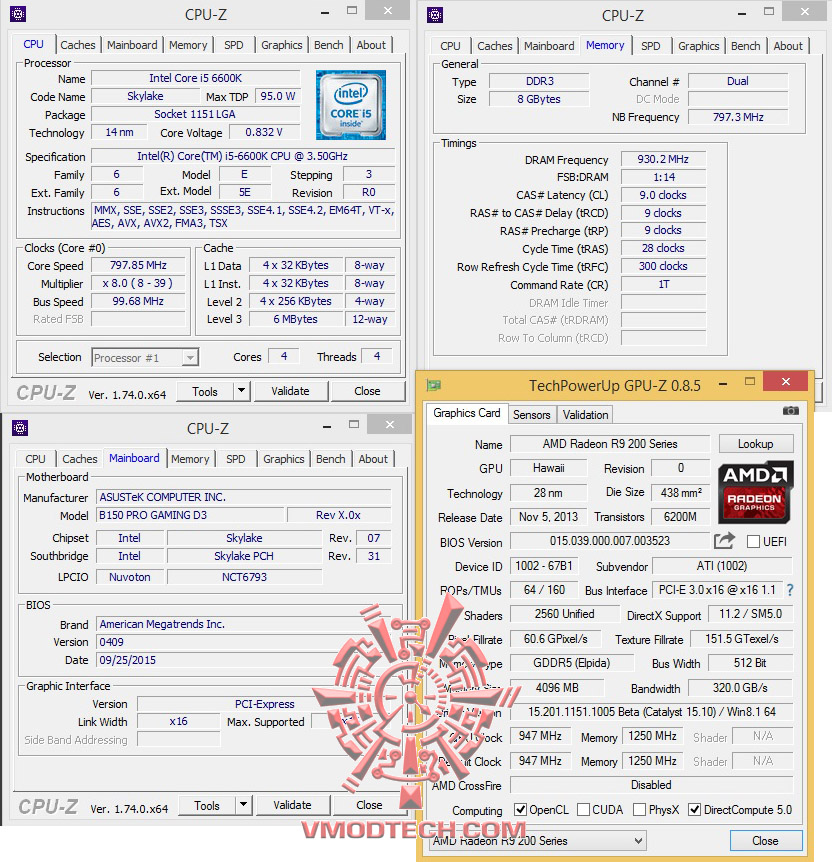Open the Validation tab in GPU-Z
832x862 pixels.
click(x=586, y=415)
